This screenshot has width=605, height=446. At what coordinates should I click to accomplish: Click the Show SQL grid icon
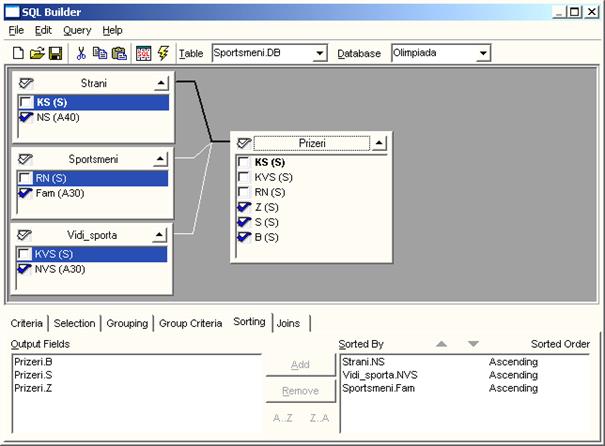point(143,53)
